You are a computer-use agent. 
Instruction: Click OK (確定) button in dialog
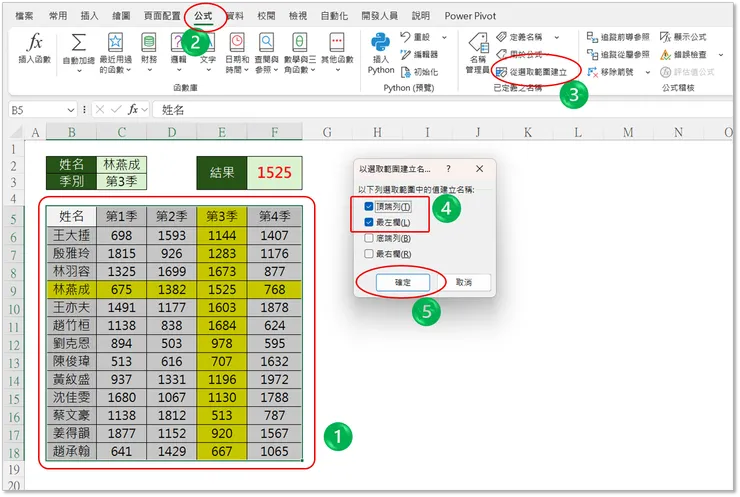point(403,282)
